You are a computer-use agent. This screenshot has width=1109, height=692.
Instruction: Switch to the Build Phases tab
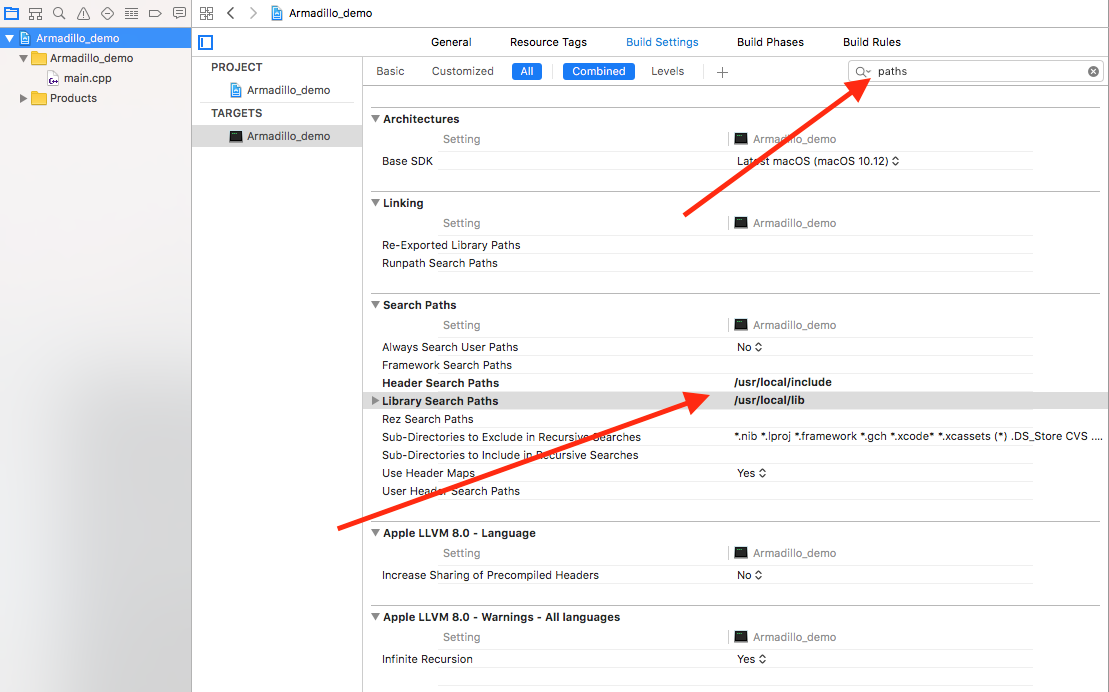pos(770,42)
